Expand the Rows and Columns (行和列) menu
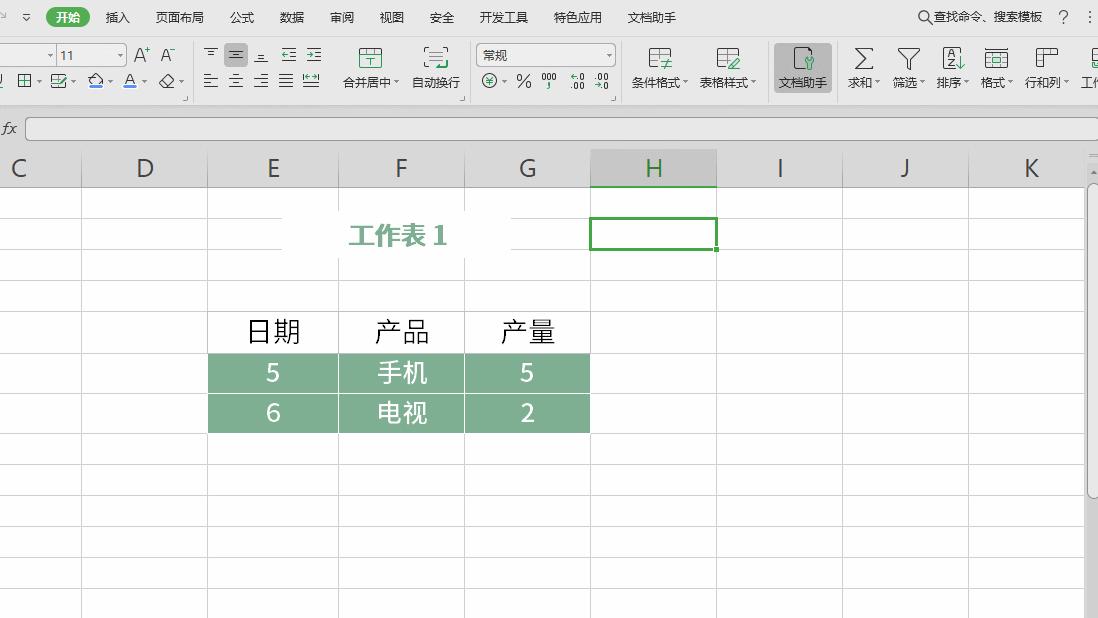The height and width of the screenshot is (618, 1098). (x=1044, y=67)
